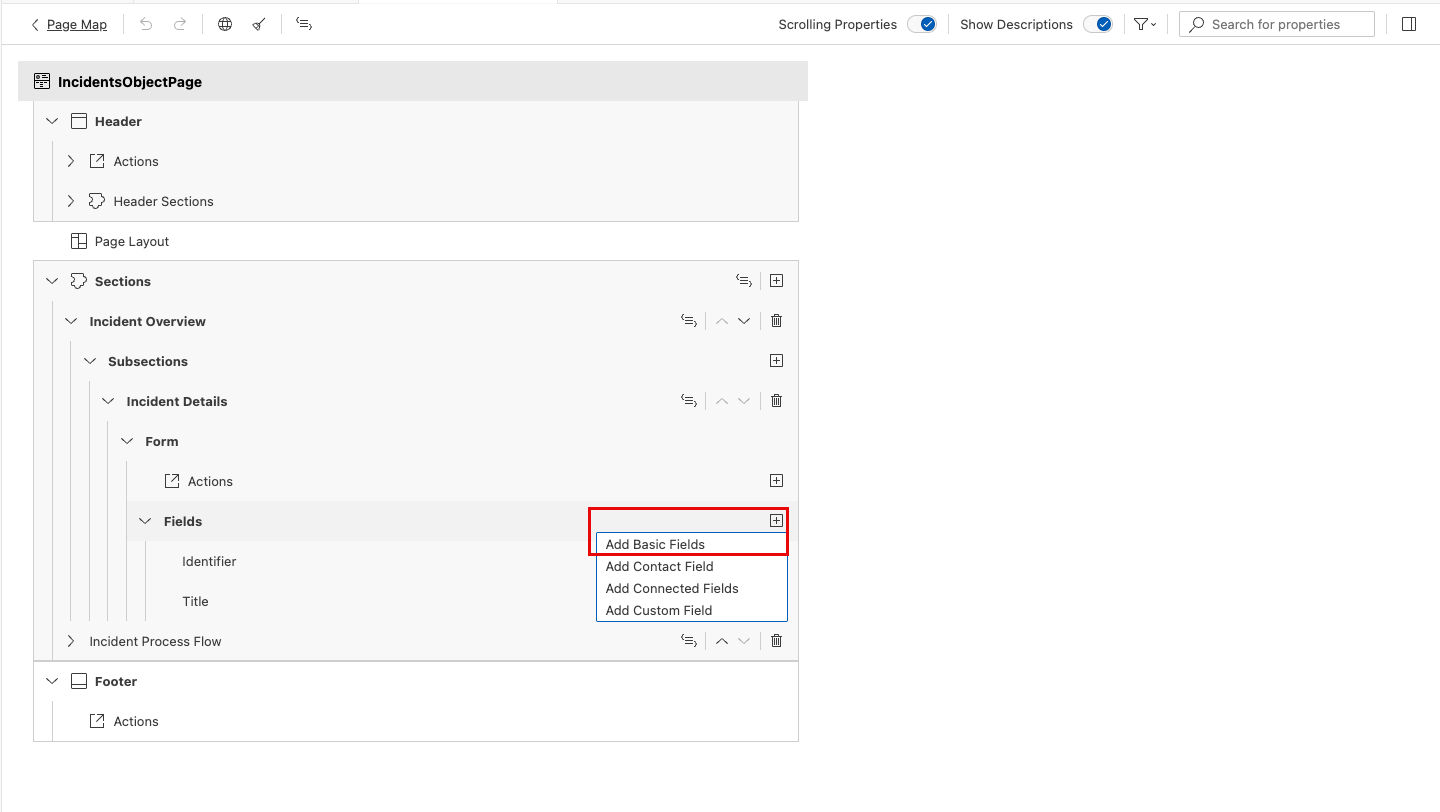Delete the Incident Overview section
The width and height of the screenshot is (1440, 812).
pos(776,321)
